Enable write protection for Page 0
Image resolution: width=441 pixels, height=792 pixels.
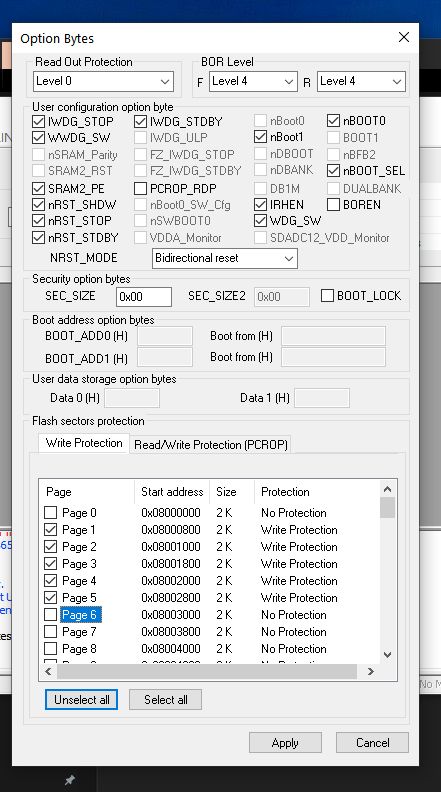(51, 513)
